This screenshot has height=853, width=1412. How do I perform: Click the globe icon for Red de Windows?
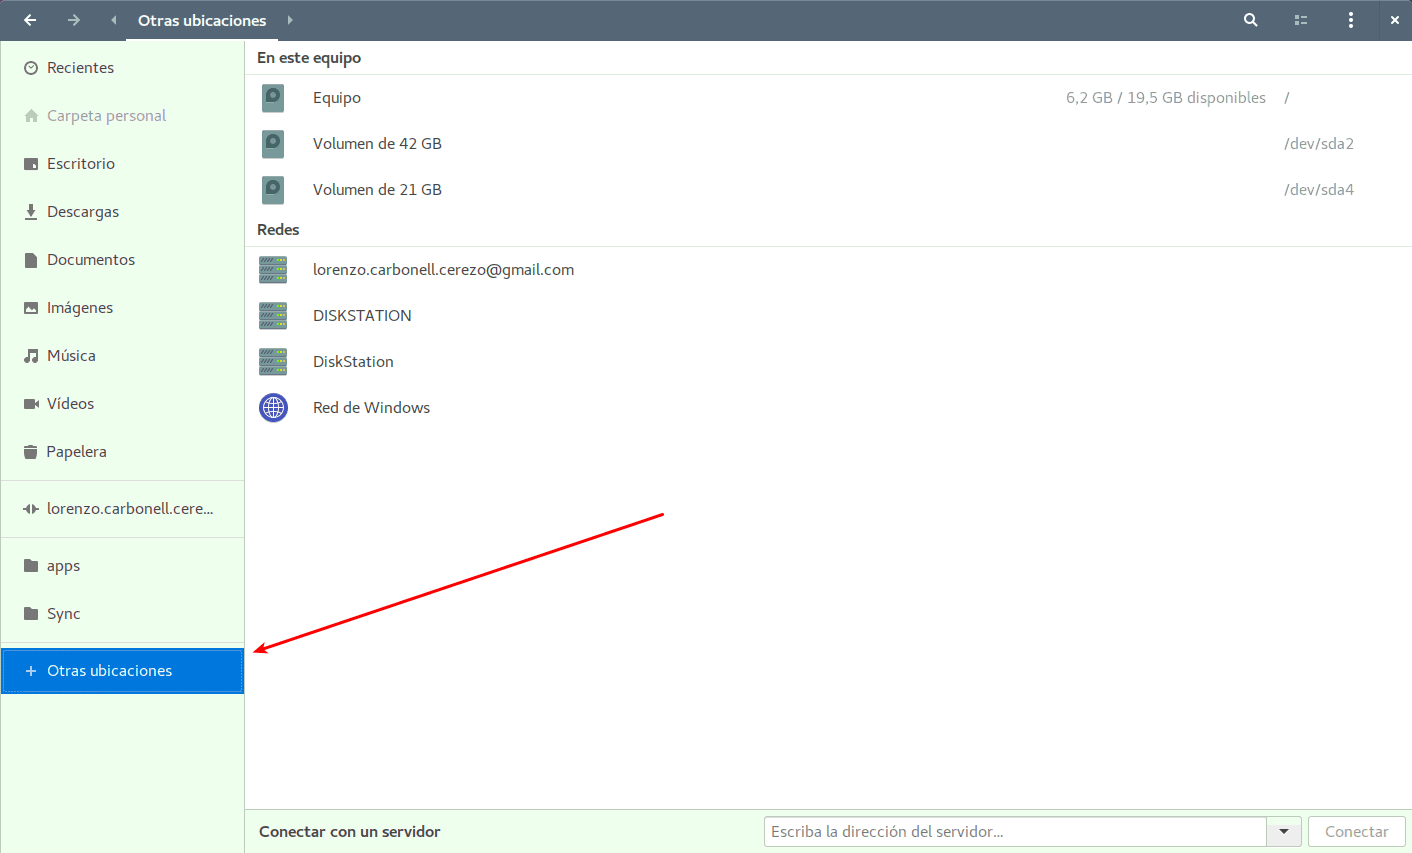273,408
